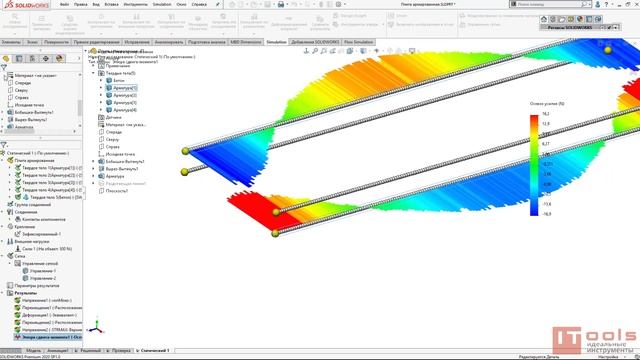Screen dimensions: 640x360
Task: Open the ConfigurationManager tab icon
Action: (x=32, y=58)
